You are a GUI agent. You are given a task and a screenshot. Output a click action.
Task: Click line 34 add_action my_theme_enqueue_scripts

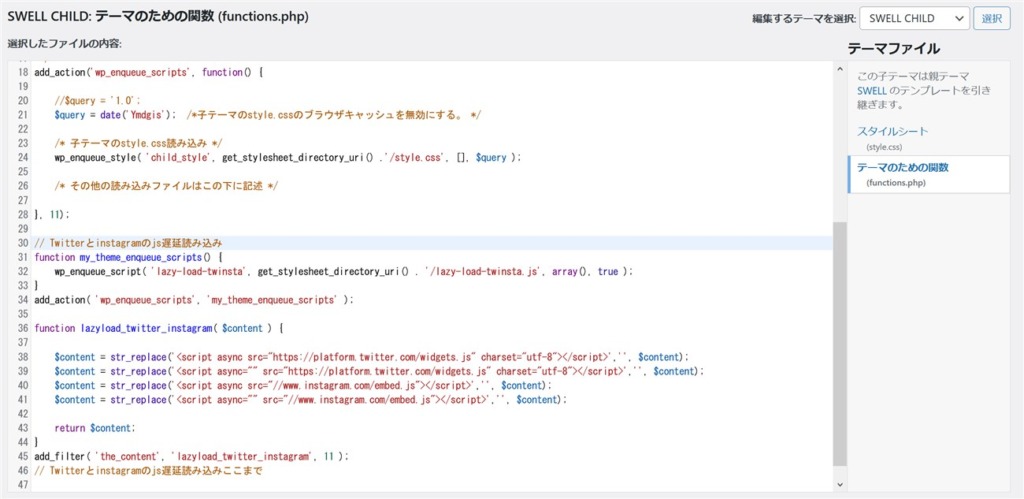pos(194,300)
